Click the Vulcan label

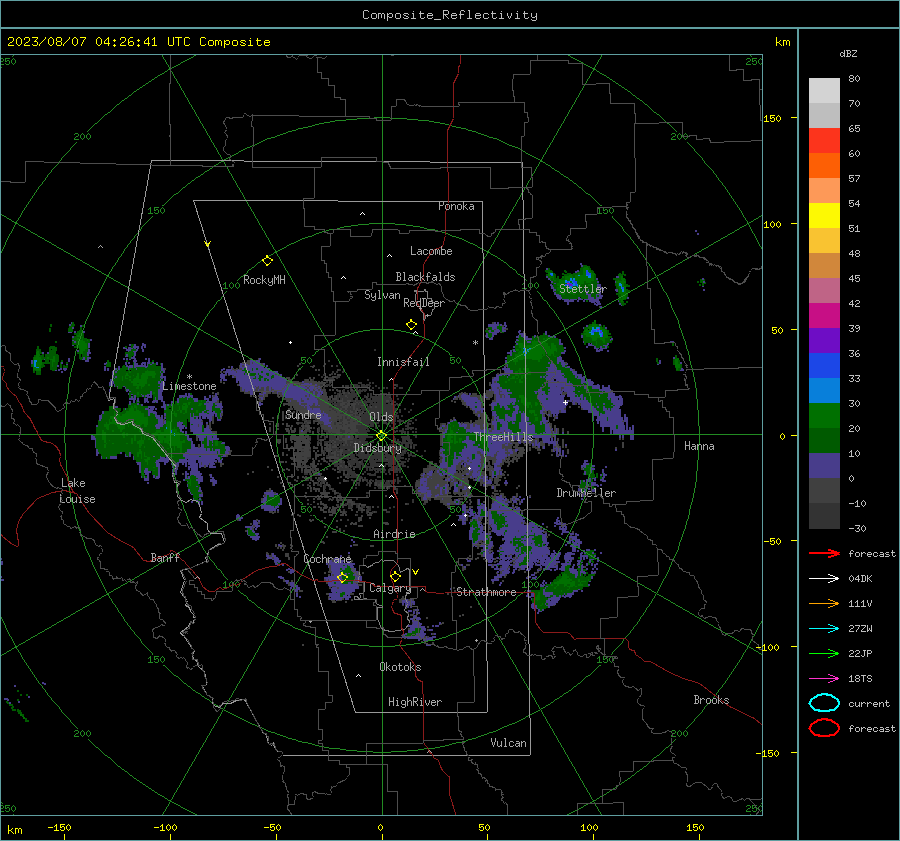[x=508, y=743]
